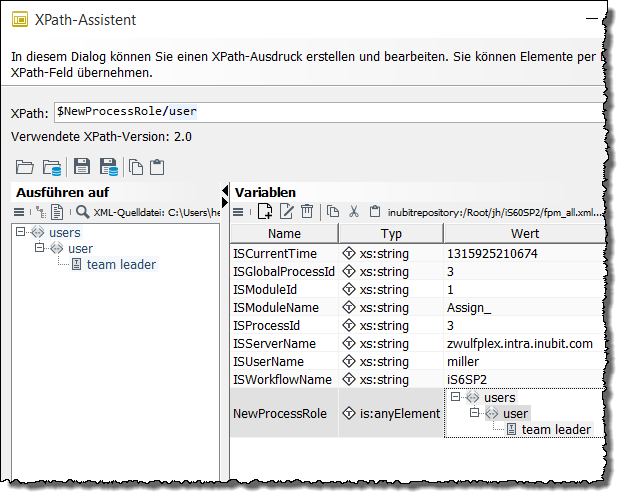Open the Variablen panel hamburger menu
Screen dimensions: 625x501
point(238,211)
